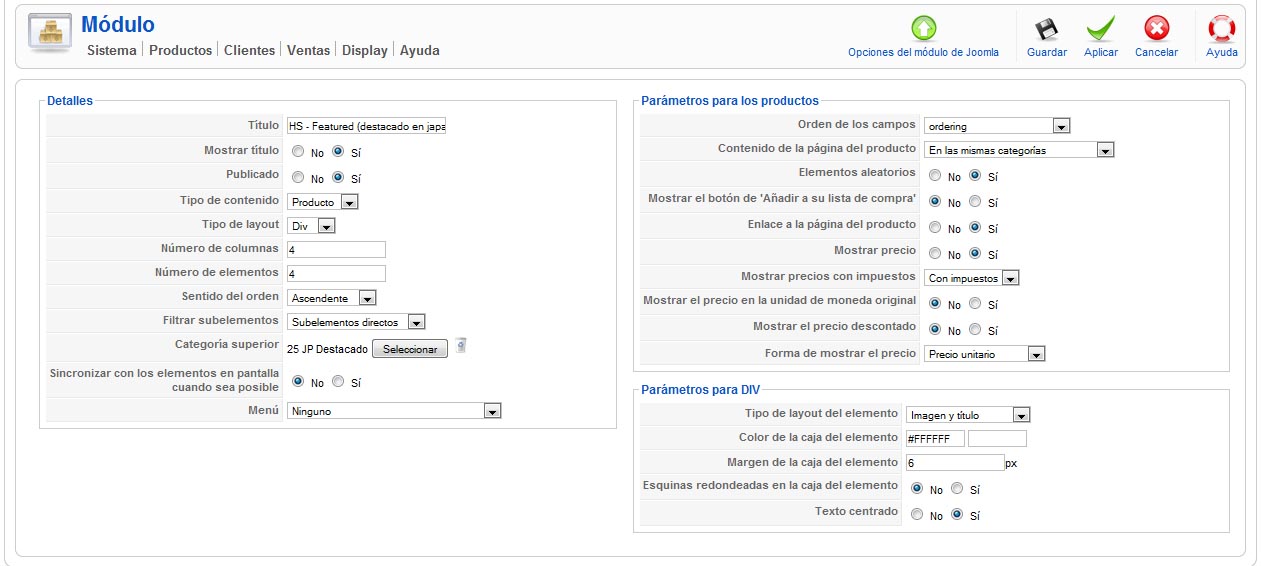Click the Guardar floppy disk icon

1046,29
